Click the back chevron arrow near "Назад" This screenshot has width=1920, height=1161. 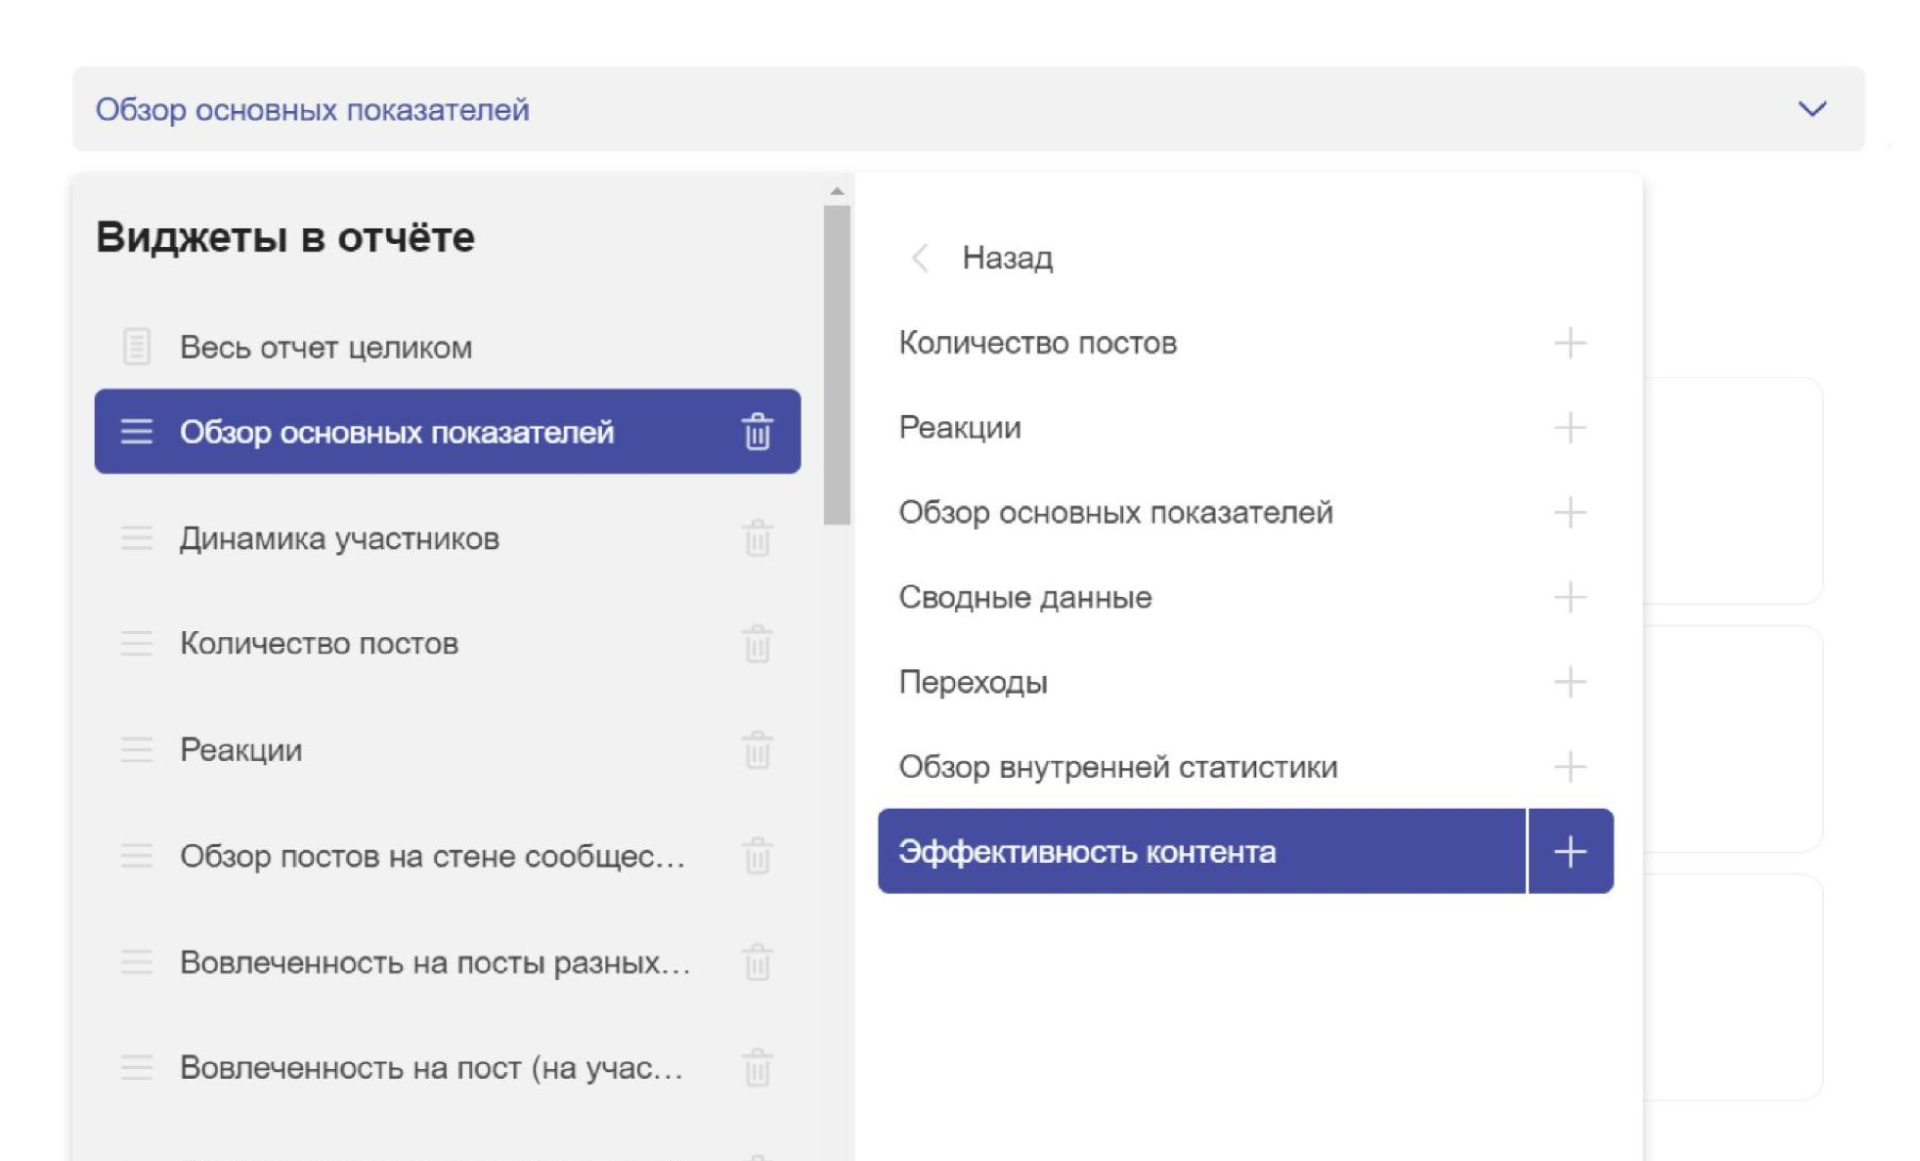pos(920,258)
